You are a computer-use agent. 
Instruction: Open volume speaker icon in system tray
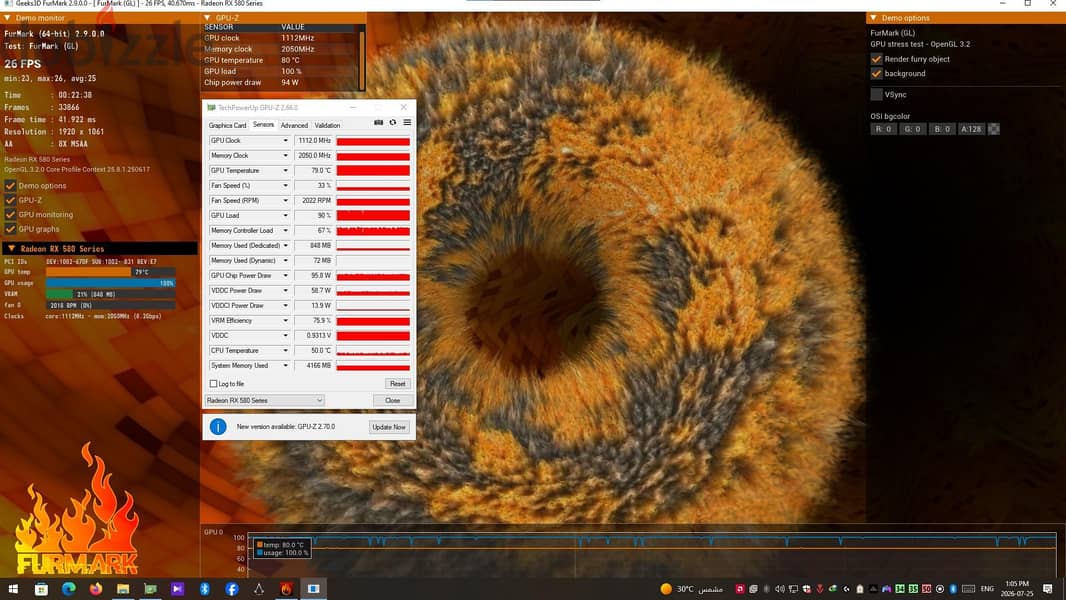[780, 589]
